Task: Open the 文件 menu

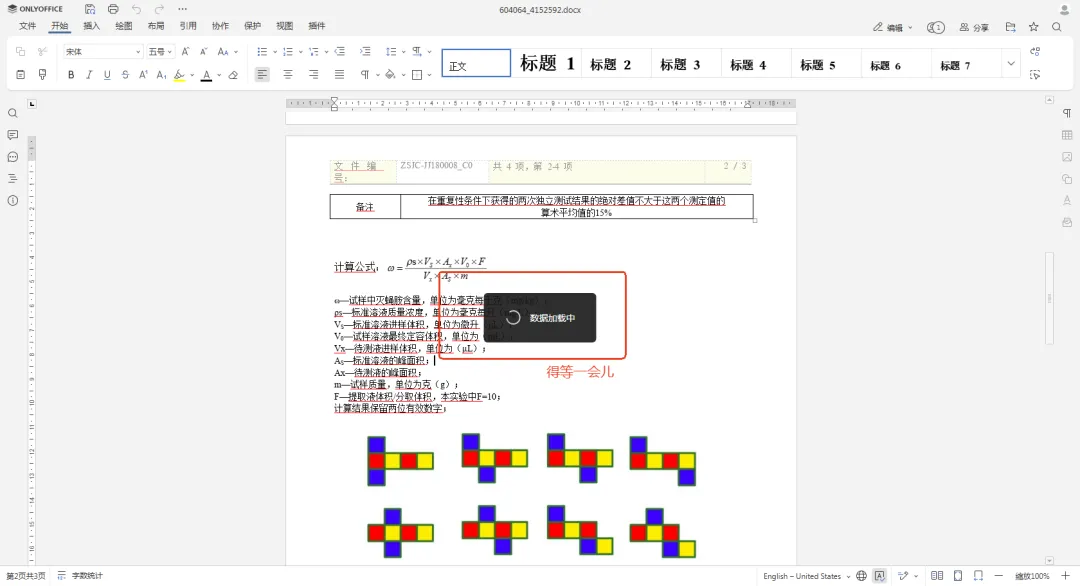Action: click(x=28, y=26)
